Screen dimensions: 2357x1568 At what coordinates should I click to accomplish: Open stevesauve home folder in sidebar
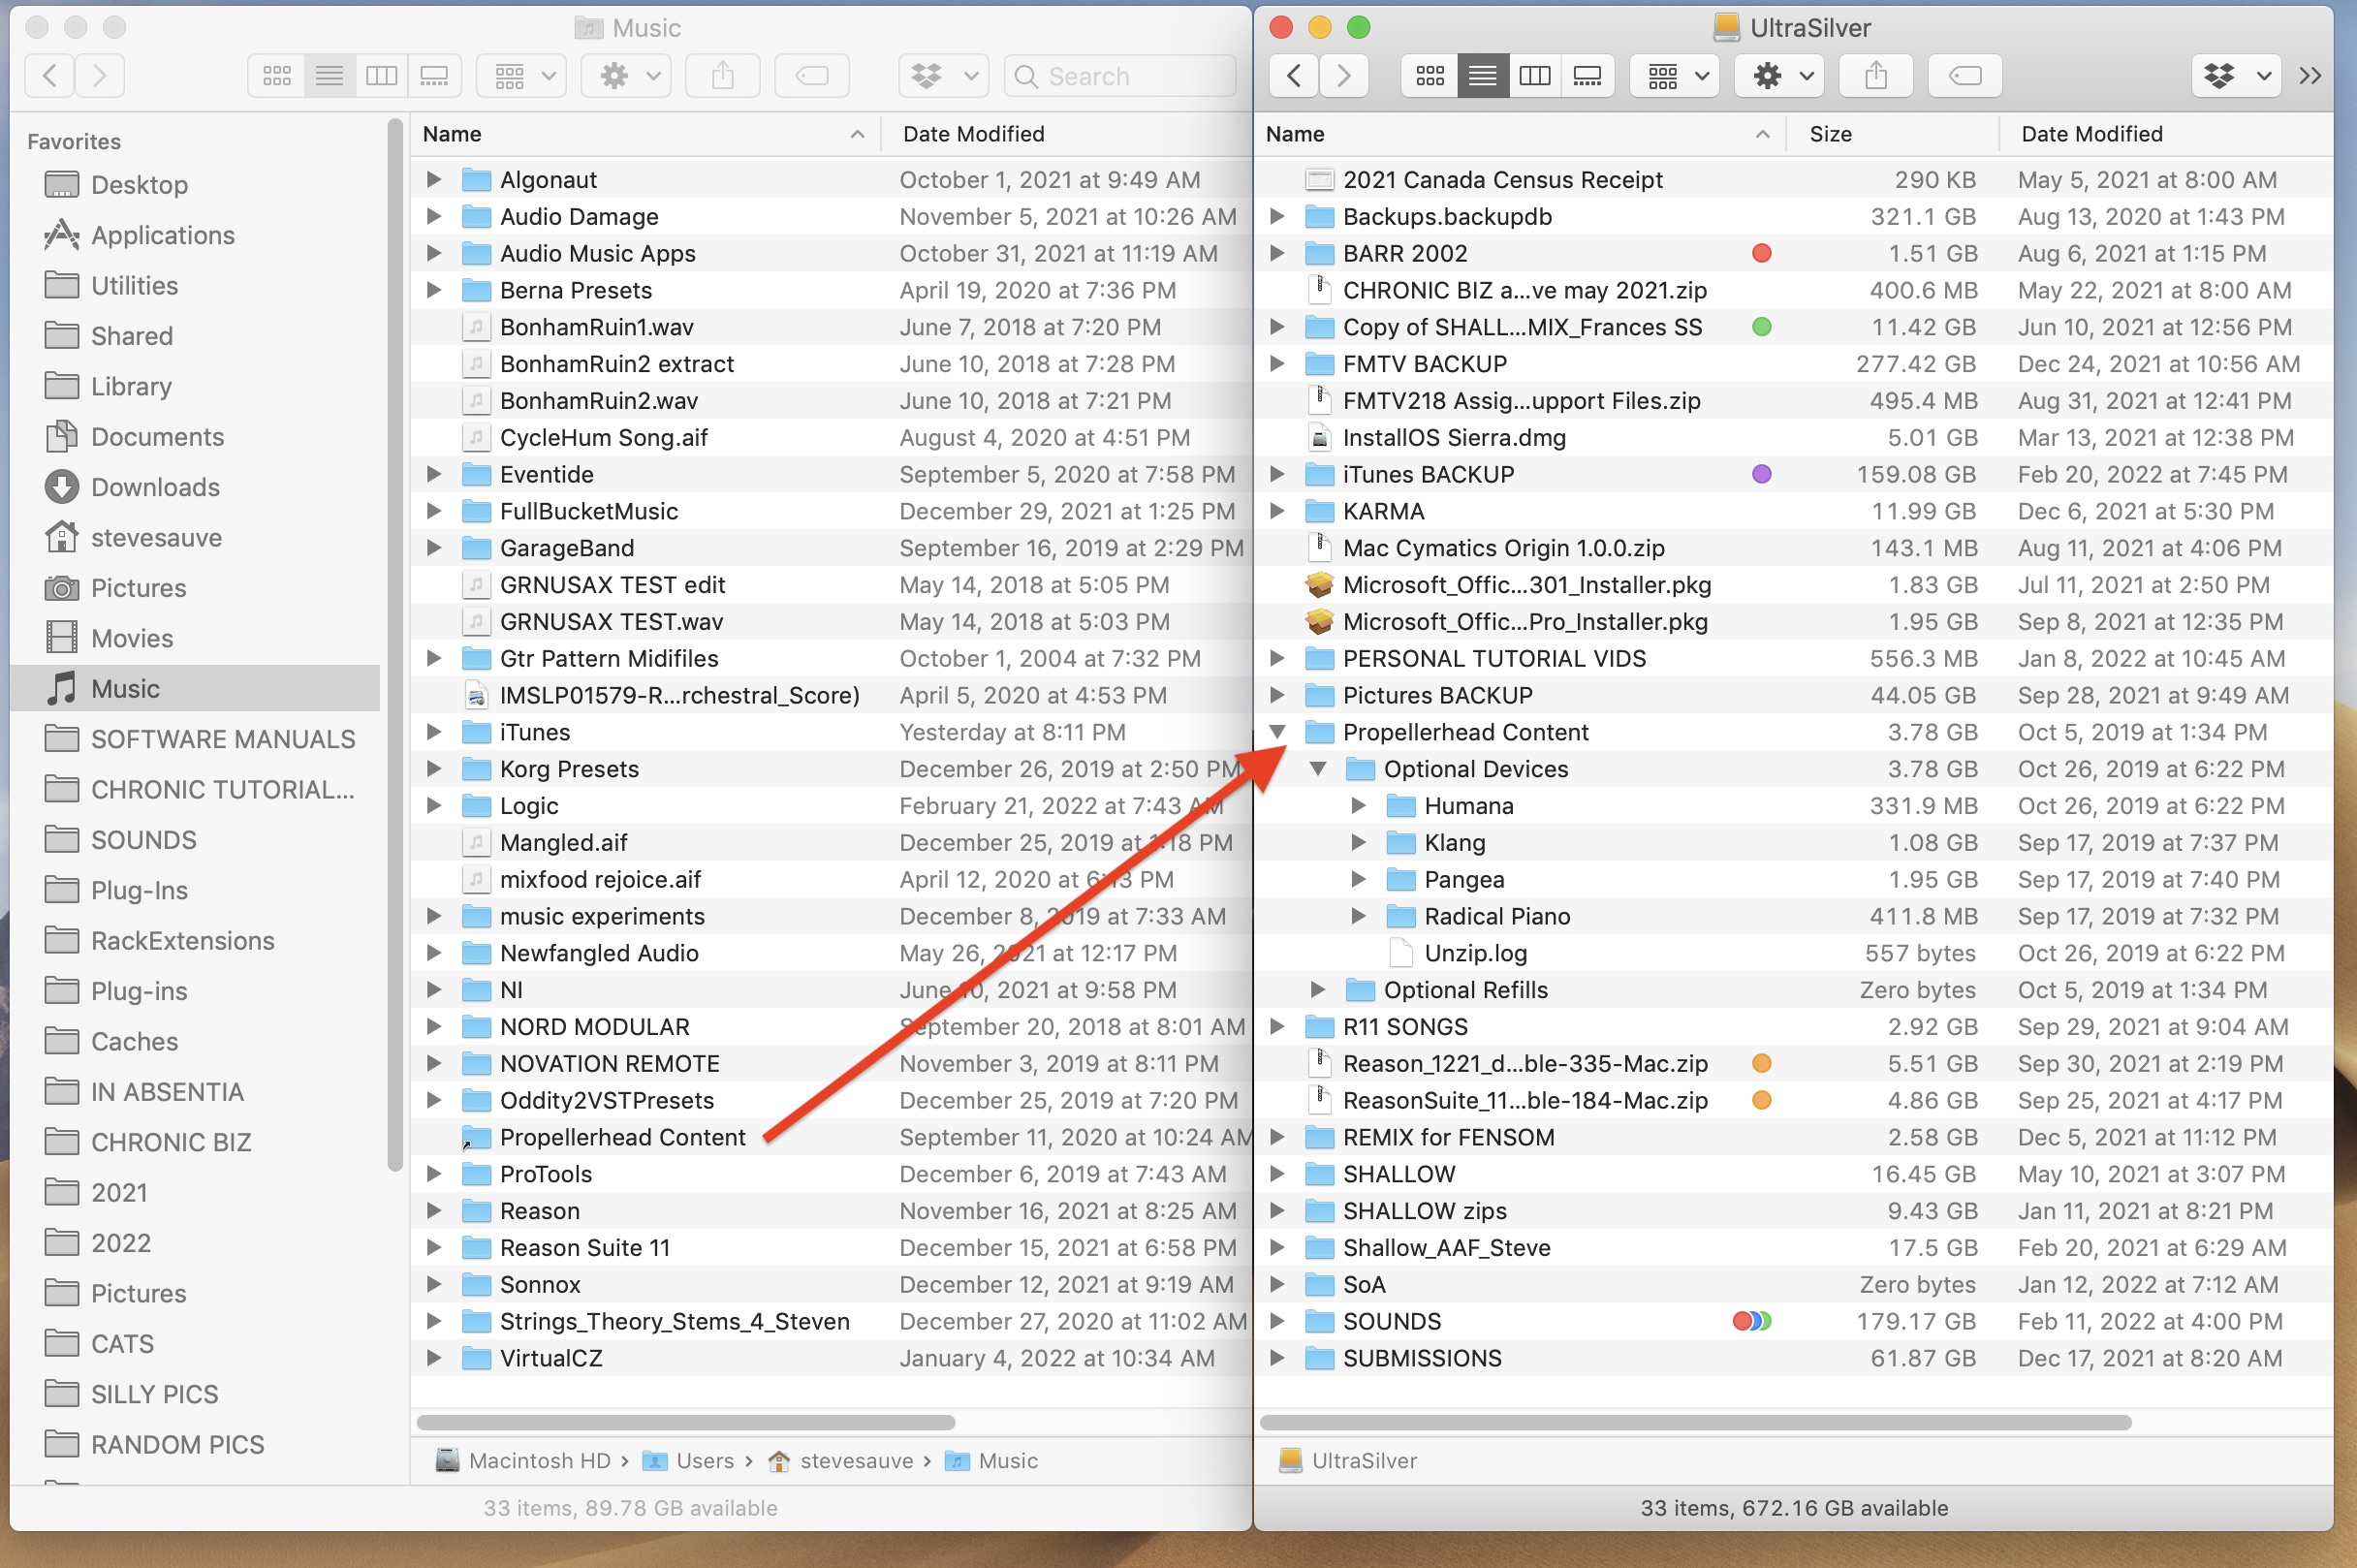pos(156,538)
